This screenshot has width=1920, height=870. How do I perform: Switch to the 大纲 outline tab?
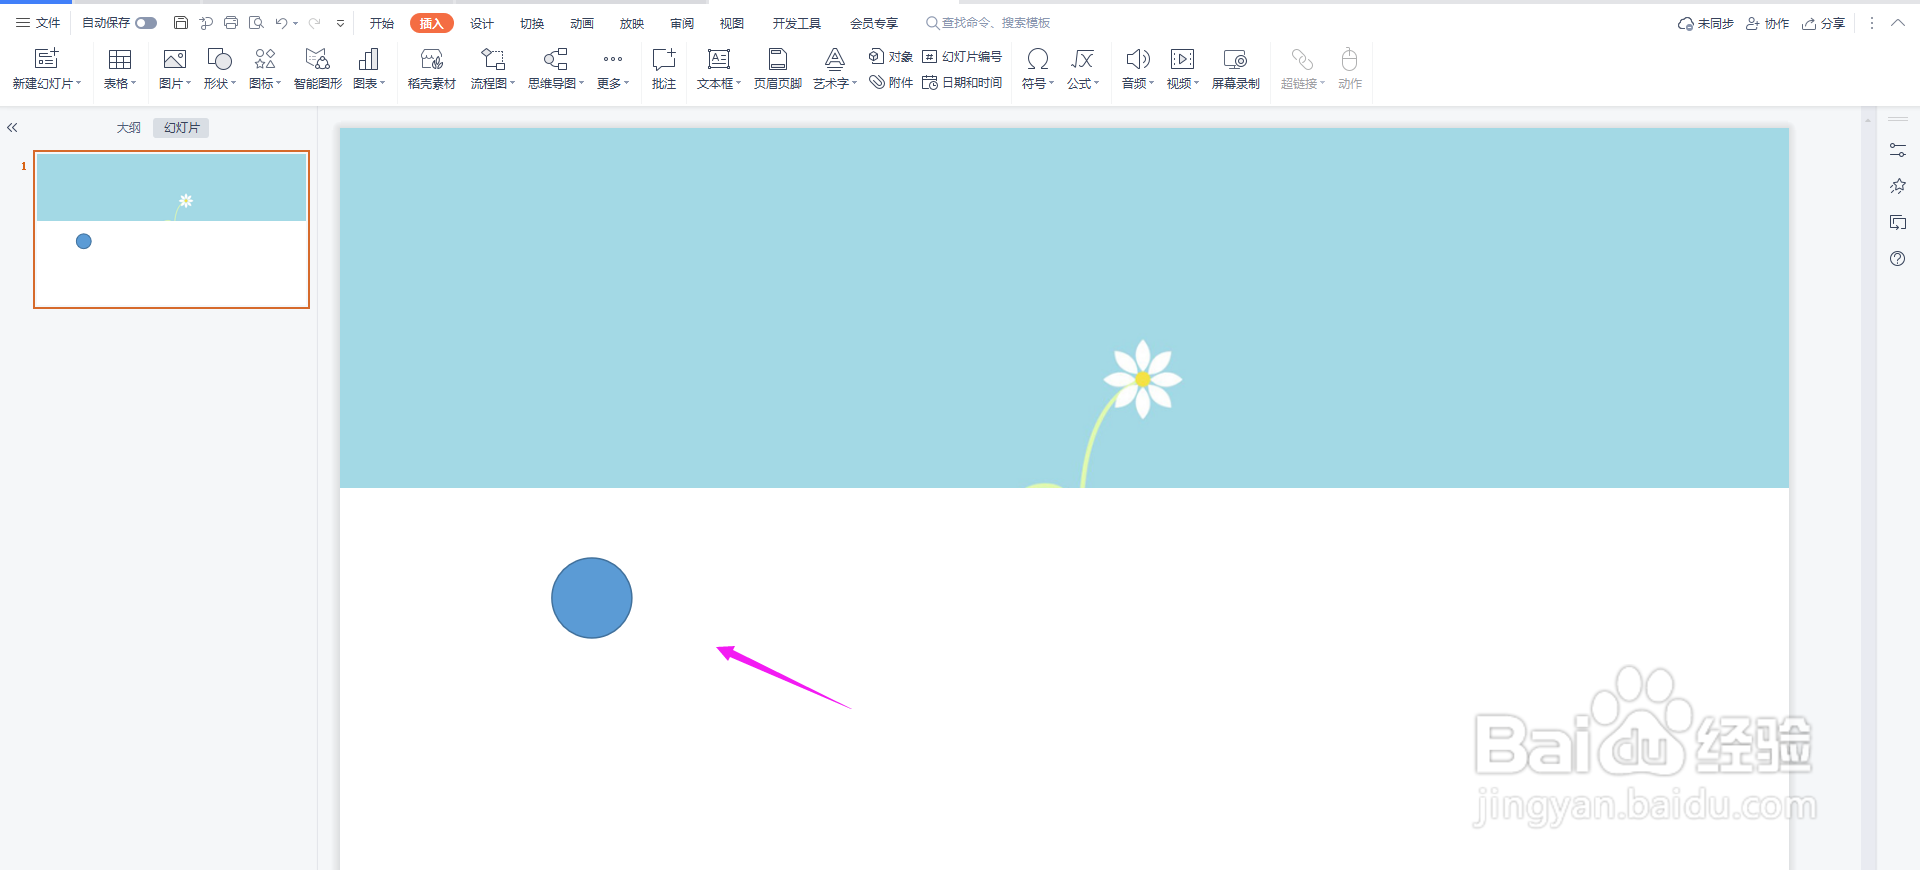point(128,128)
